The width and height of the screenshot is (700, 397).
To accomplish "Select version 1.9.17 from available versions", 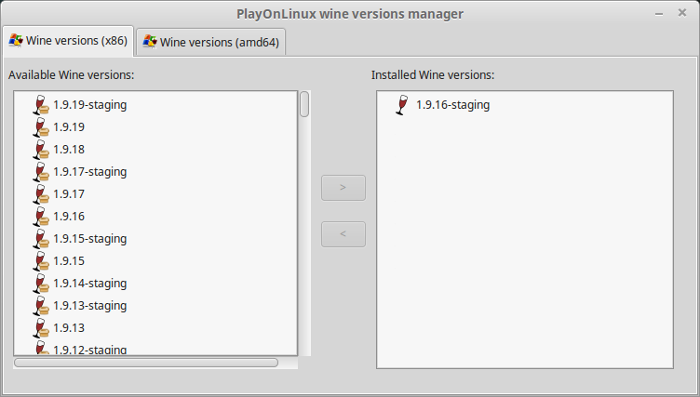I will point(69,194).
